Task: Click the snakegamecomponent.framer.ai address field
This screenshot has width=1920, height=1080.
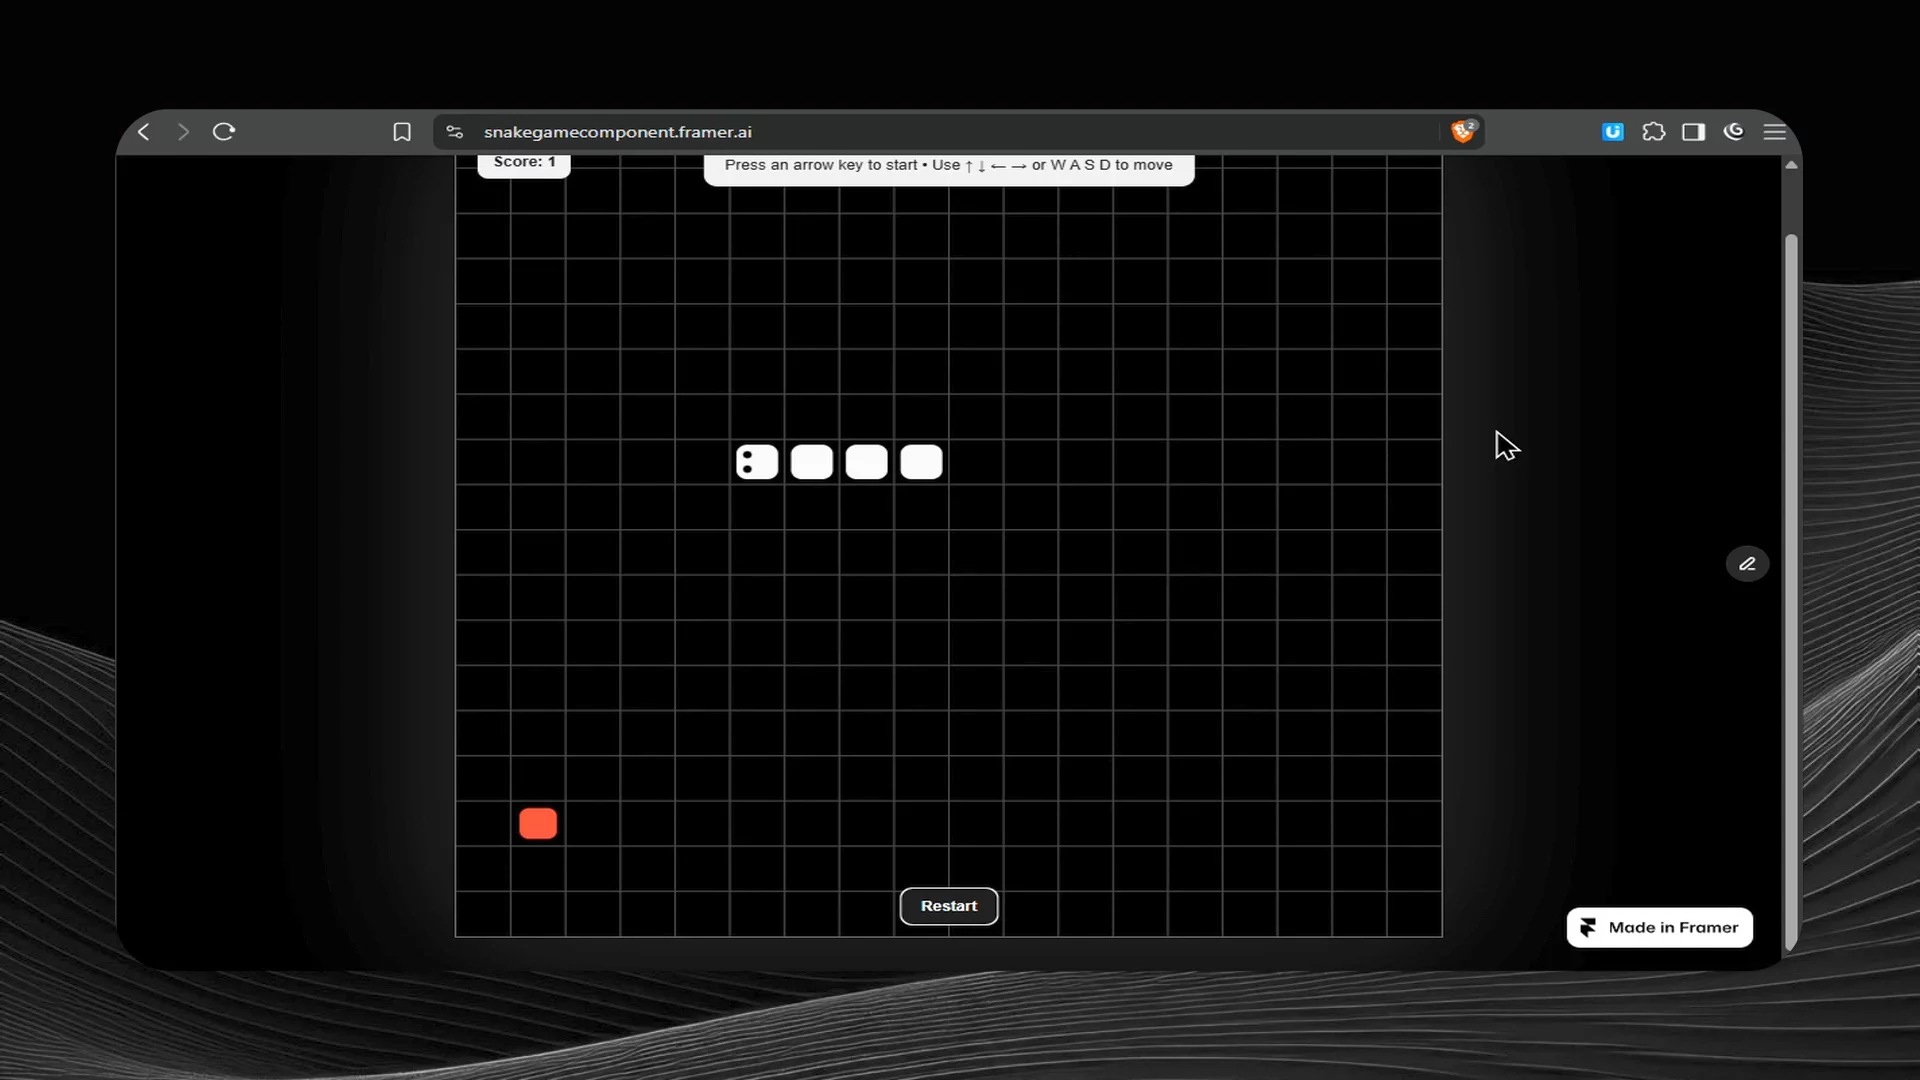Action: 958,132
